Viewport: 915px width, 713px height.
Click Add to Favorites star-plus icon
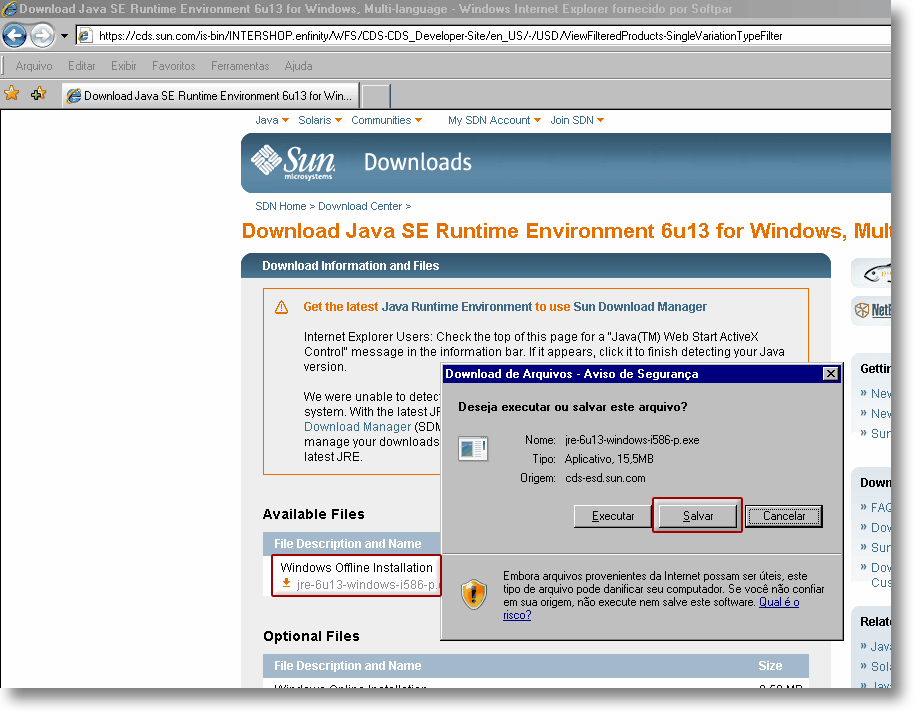tap(39, 93)
